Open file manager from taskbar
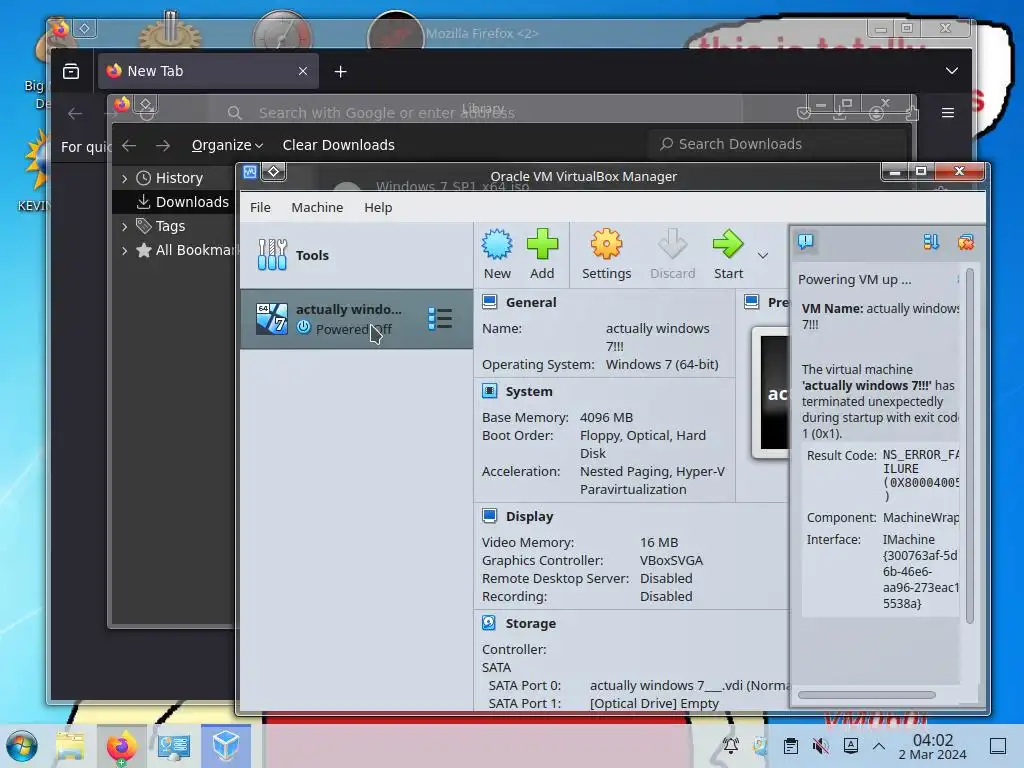The width and height of the screenshot is (1024, 768). 70,746
